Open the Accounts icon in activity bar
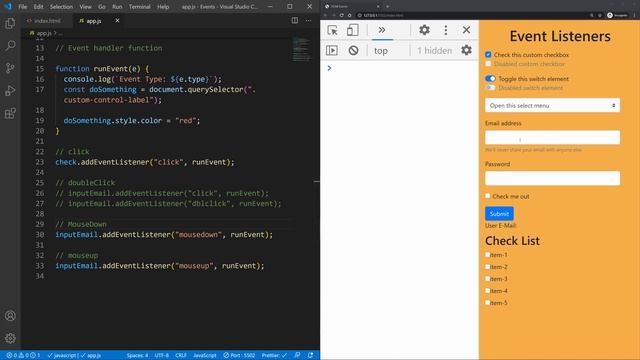This screenshot has width=640, height=360. pyautogui.click(x=10, y=316)
